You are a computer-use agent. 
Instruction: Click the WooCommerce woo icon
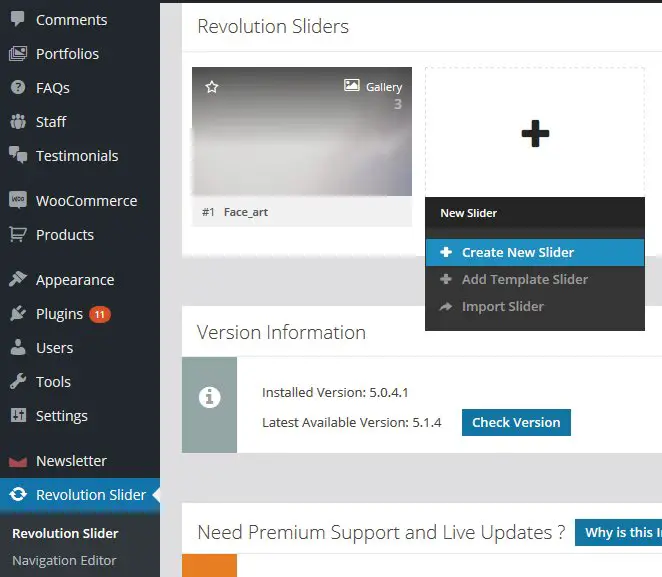(18, 200)
